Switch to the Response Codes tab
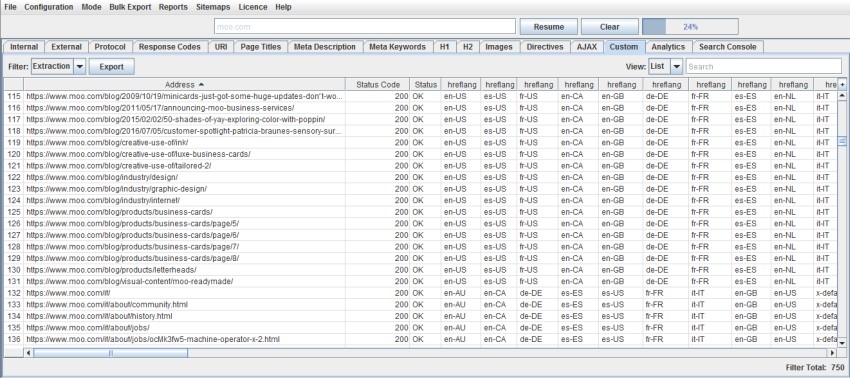Screen dimensions: 850x378 pos(170,47)
